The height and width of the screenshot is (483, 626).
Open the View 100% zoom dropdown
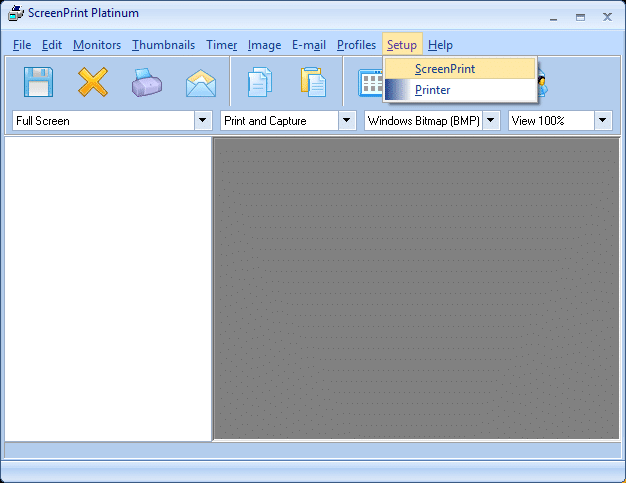point(603,121)
